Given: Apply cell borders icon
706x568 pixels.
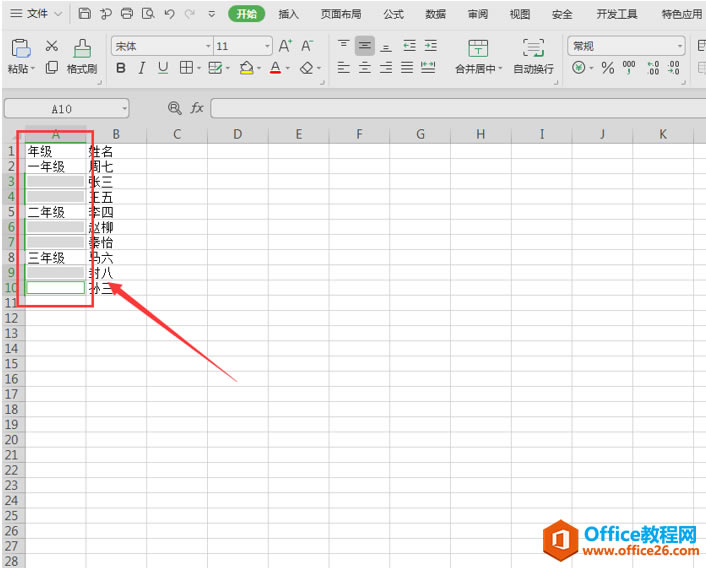Looking at the screenshot, I should [186, 68].
